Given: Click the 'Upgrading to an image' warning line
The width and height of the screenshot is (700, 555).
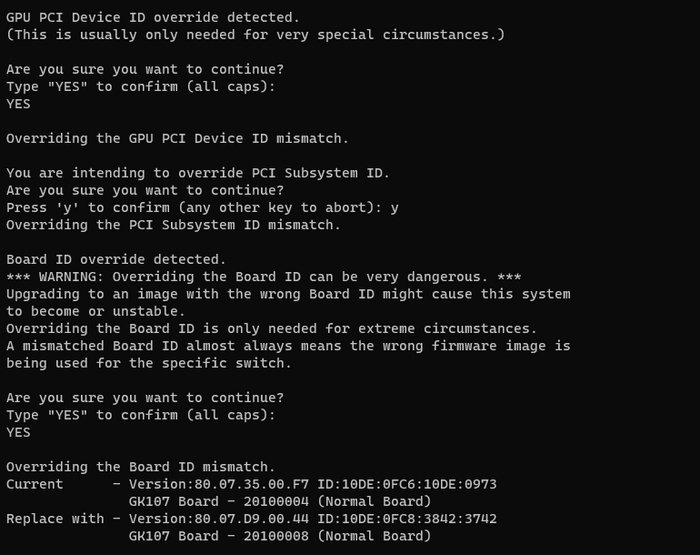Looking at the screenshot, I should pyautogui.click(x=288, y=294).
